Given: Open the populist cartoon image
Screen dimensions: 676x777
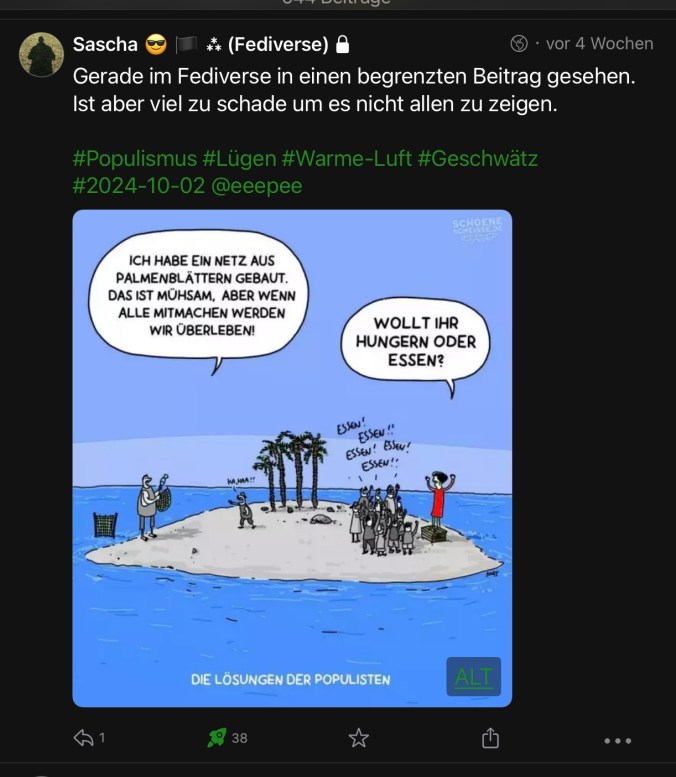Looking at the screenshot, I should click(x=292, y=458).
